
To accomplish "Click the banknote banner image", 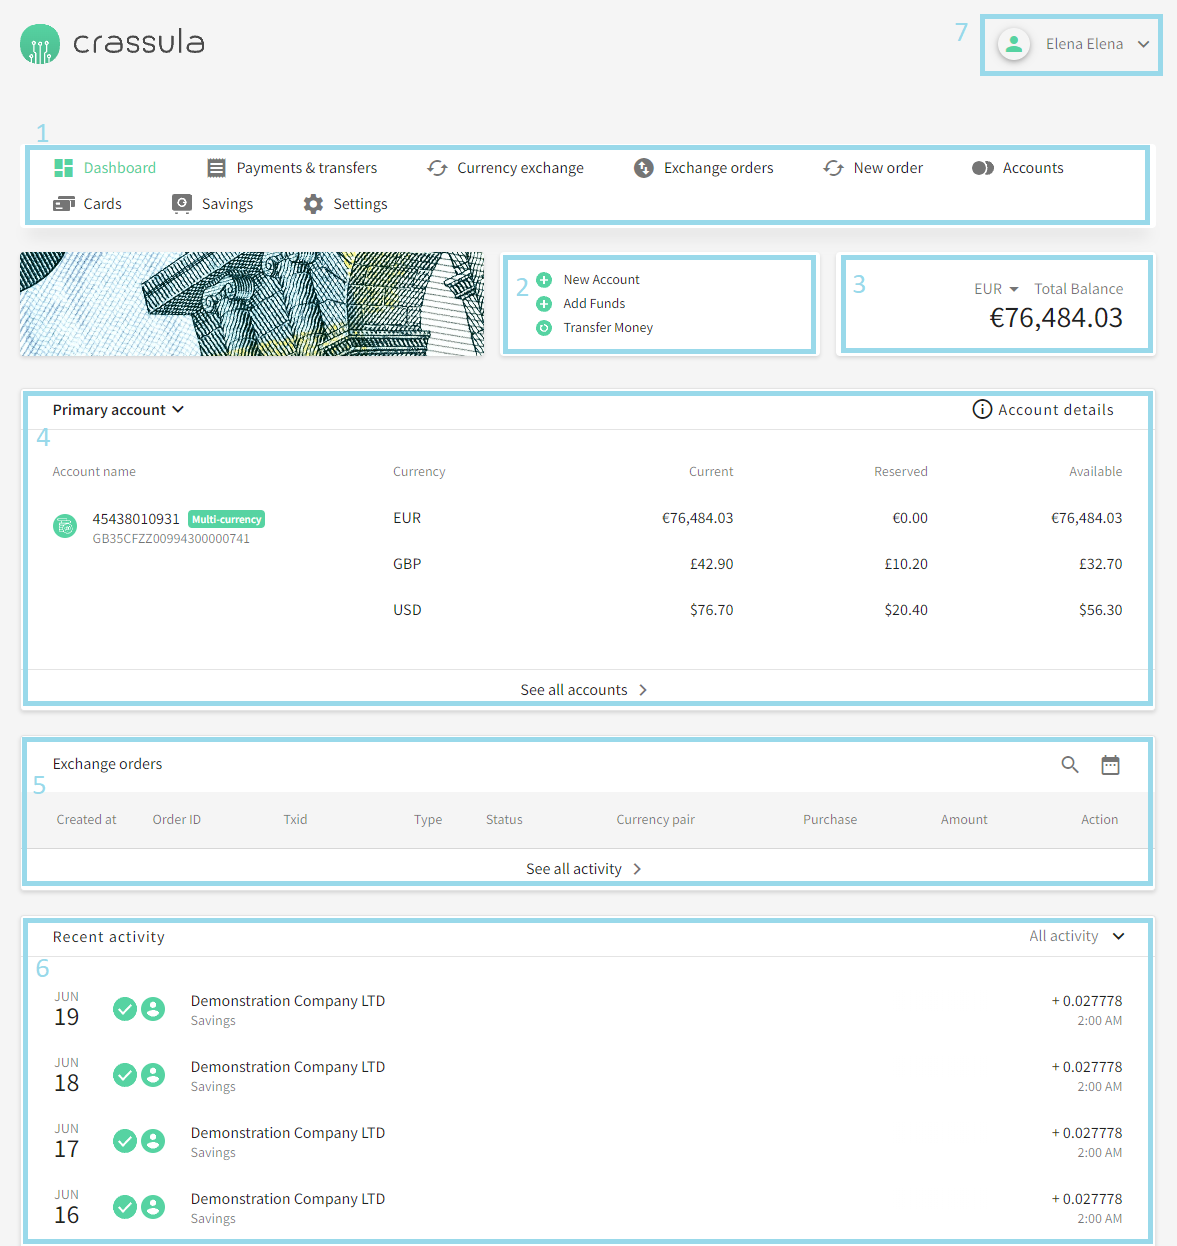I will [x=252, y=304].
